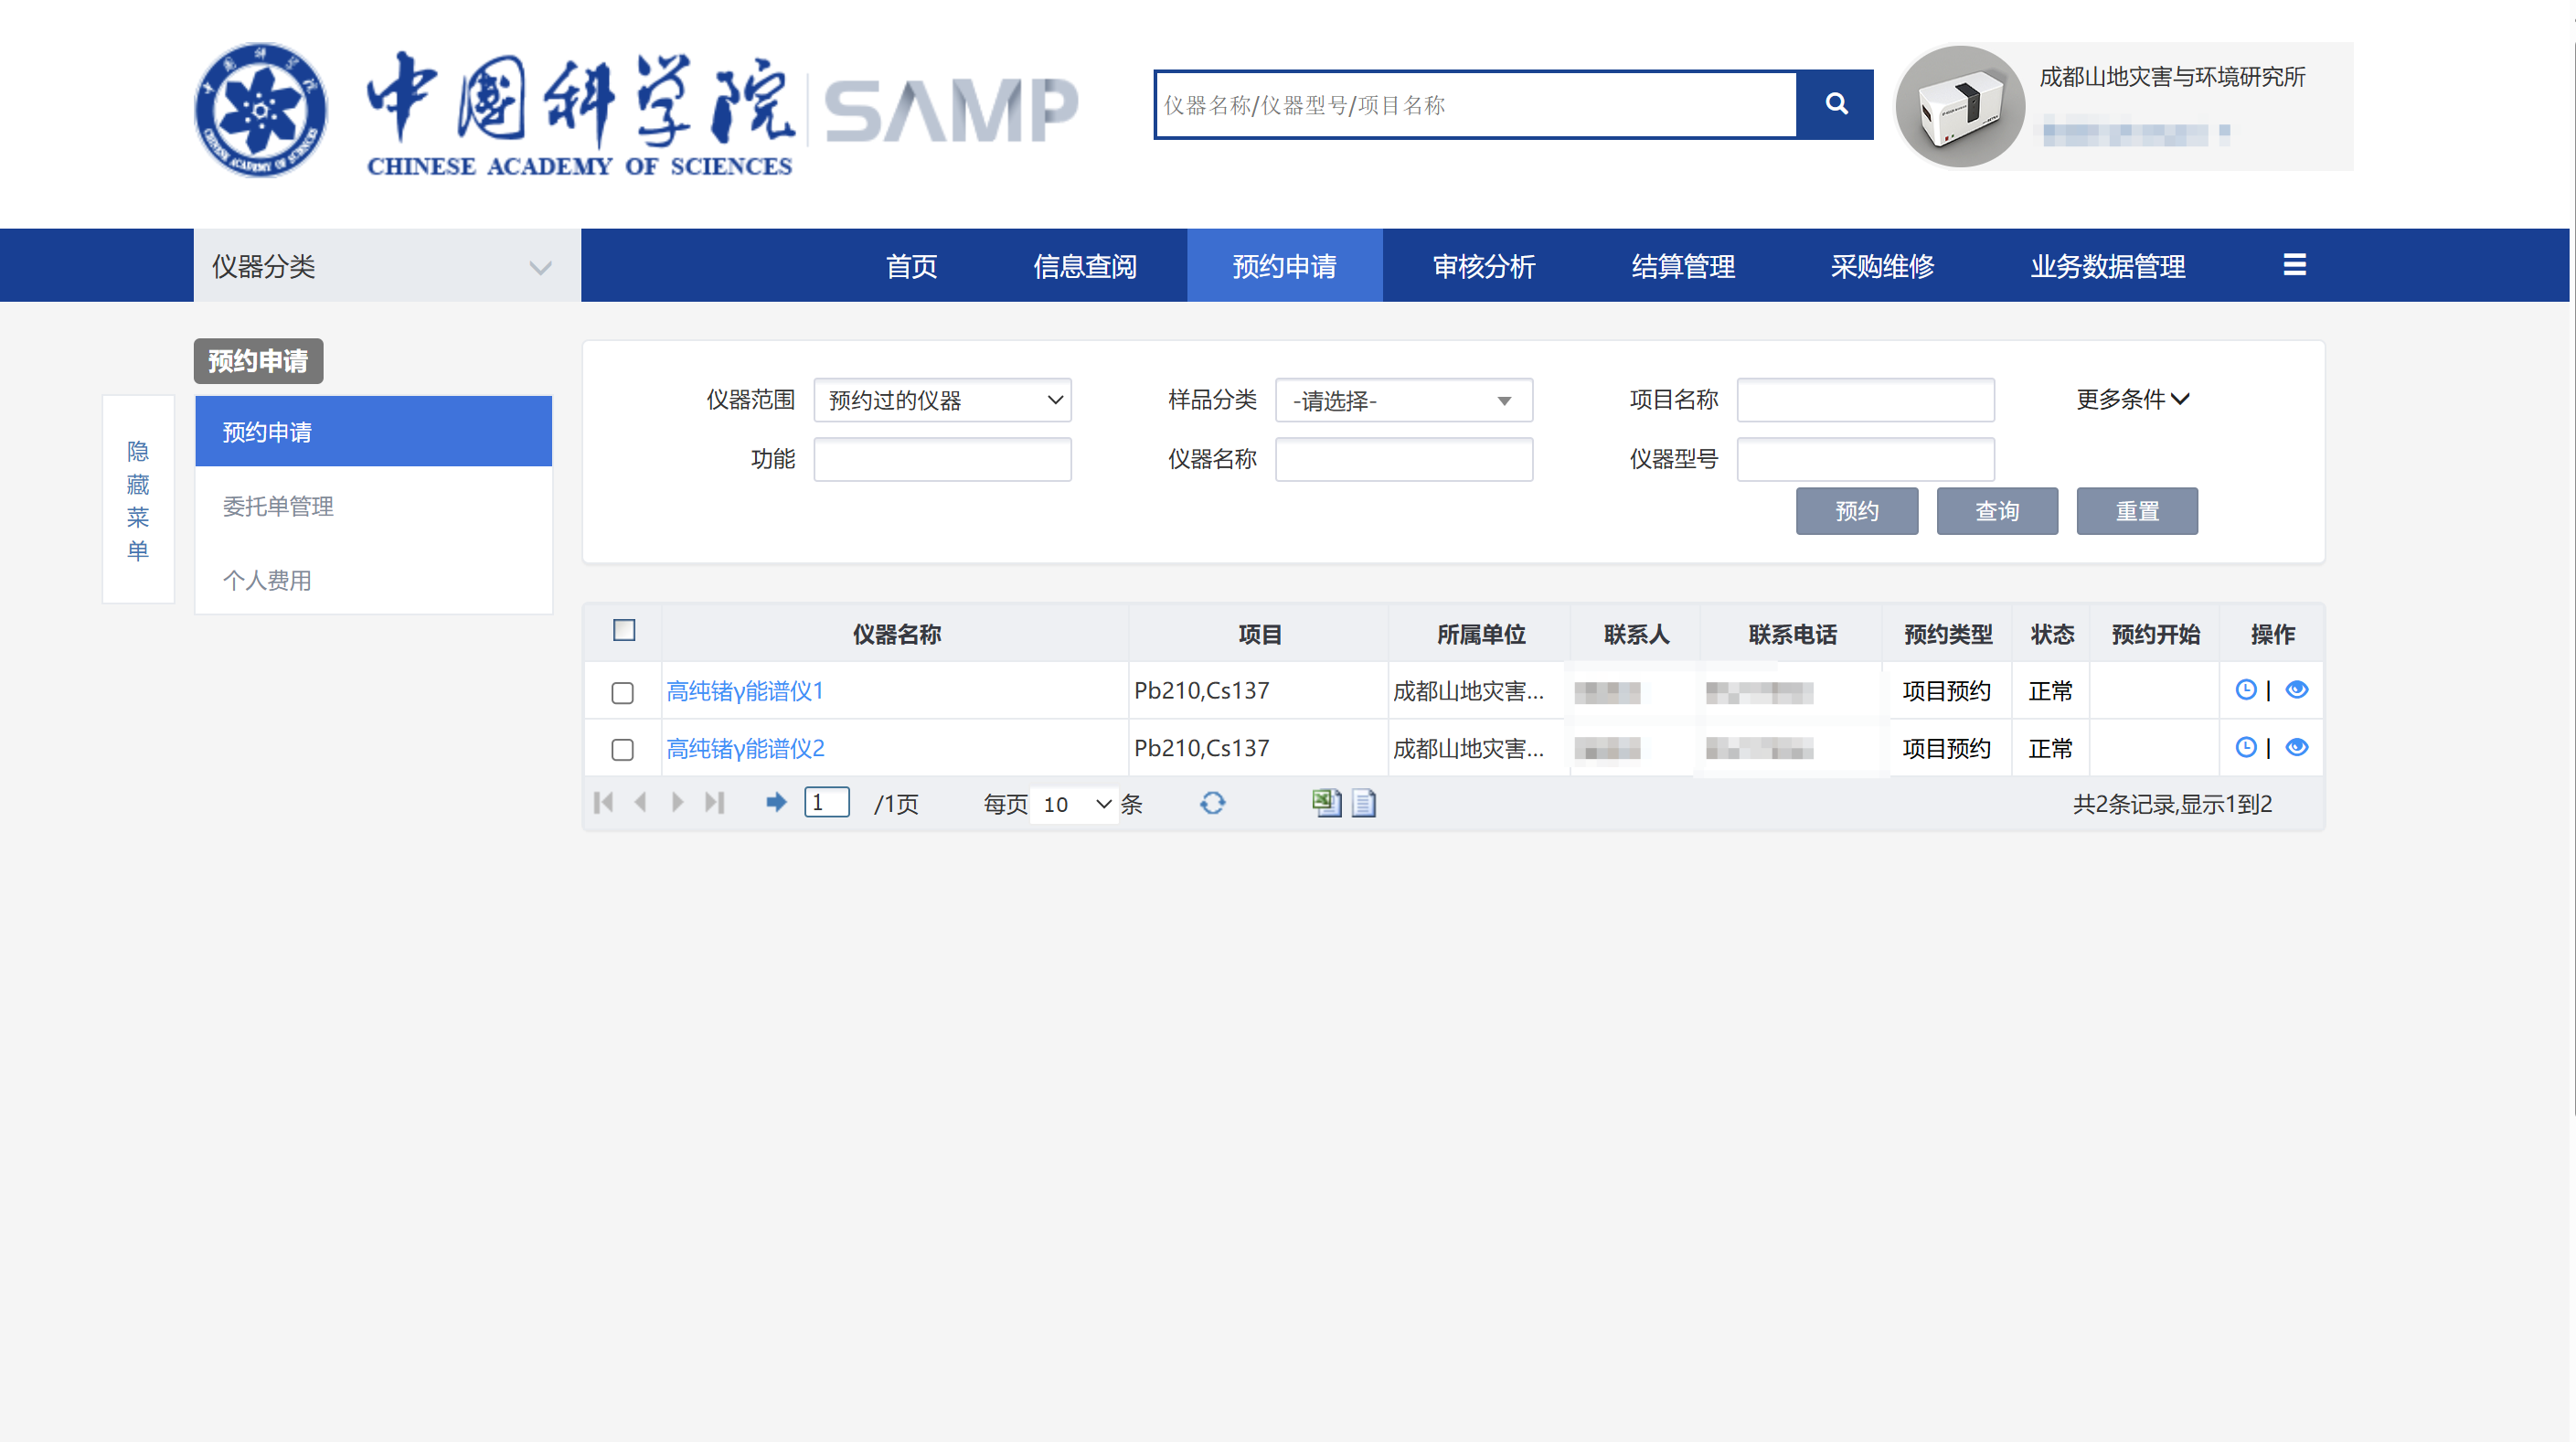Click clock icon for 高纯锗γ能谱仪1 row
The image size is (2576, 1442).
tap(2245, 690)
